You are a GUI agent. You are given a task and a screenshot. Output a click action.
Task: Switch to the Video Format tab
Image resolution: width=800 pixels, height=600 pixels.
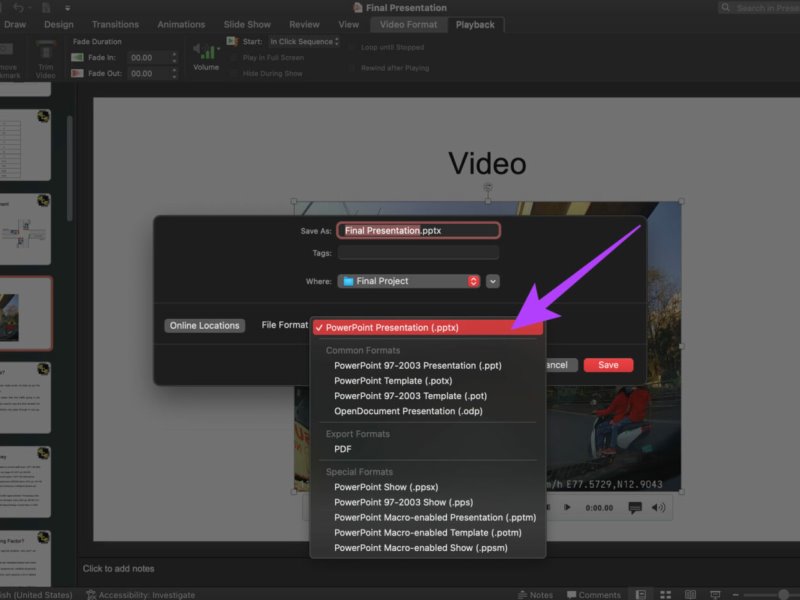[408, 24]
